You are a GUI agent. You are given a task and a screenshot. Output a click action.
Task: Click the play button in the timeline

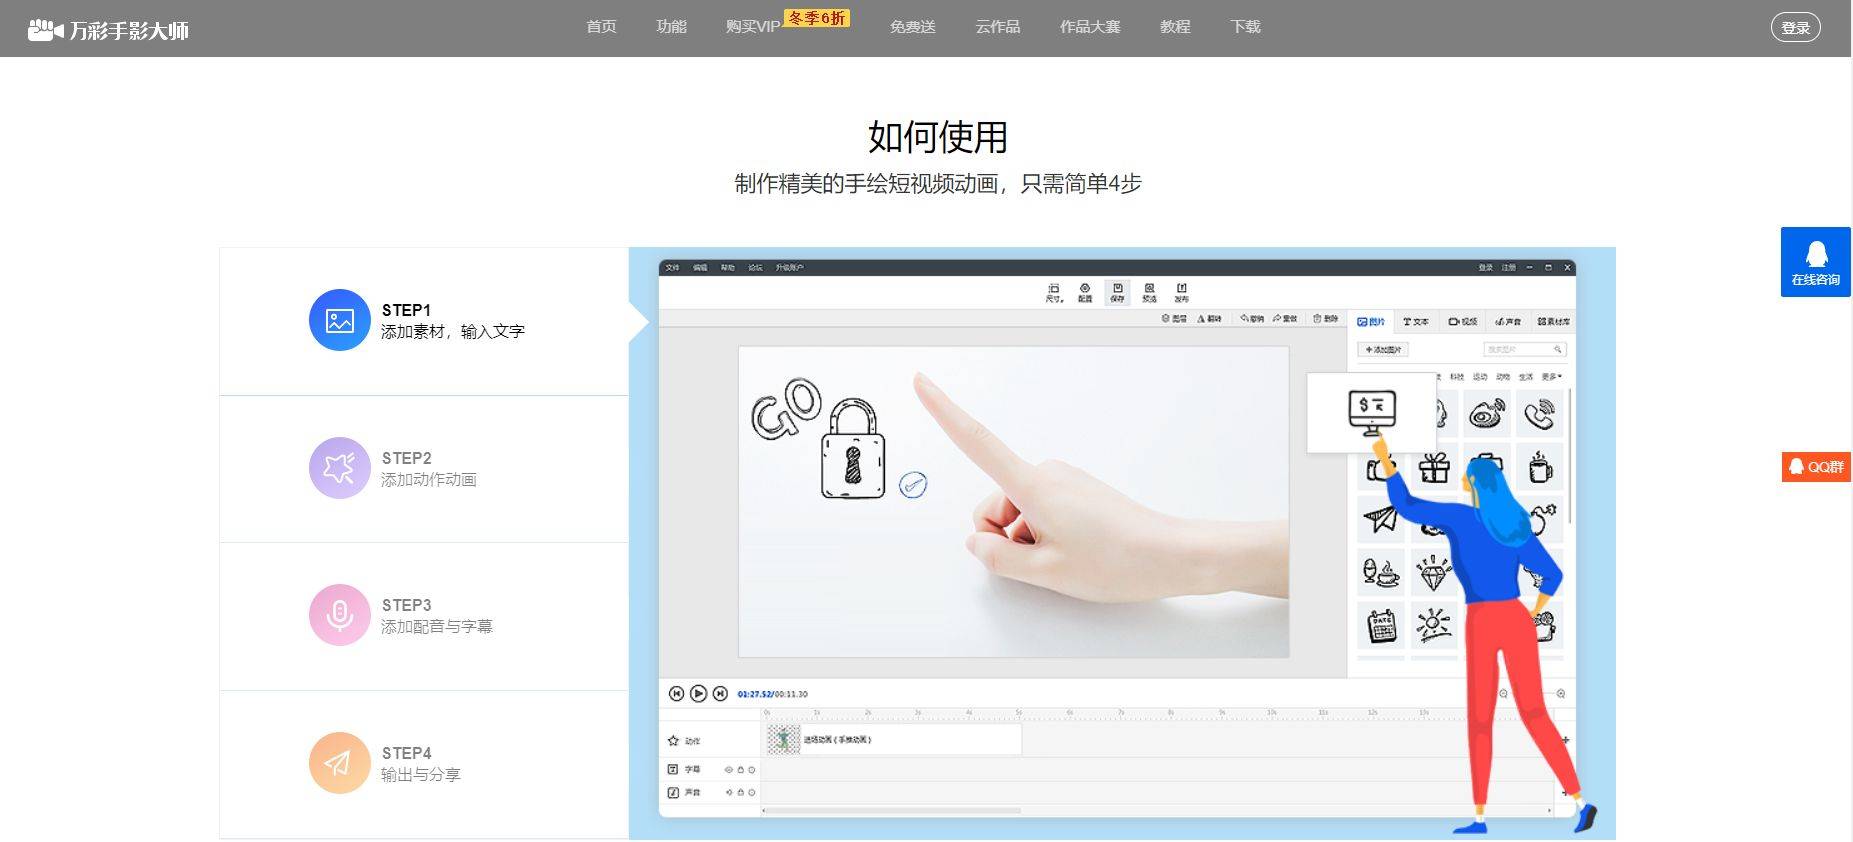[x=698, y=693]
